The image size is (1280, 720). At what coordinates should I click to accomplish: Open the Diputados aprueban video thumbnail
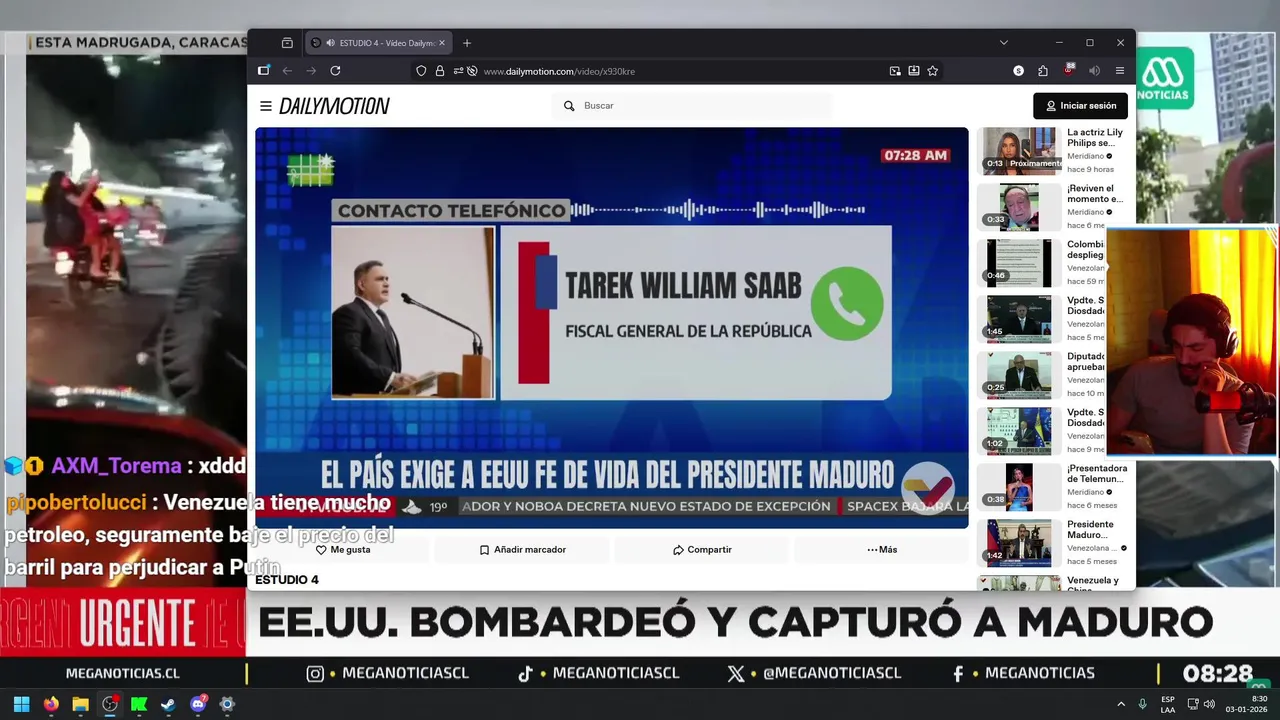pos(1019,375)
